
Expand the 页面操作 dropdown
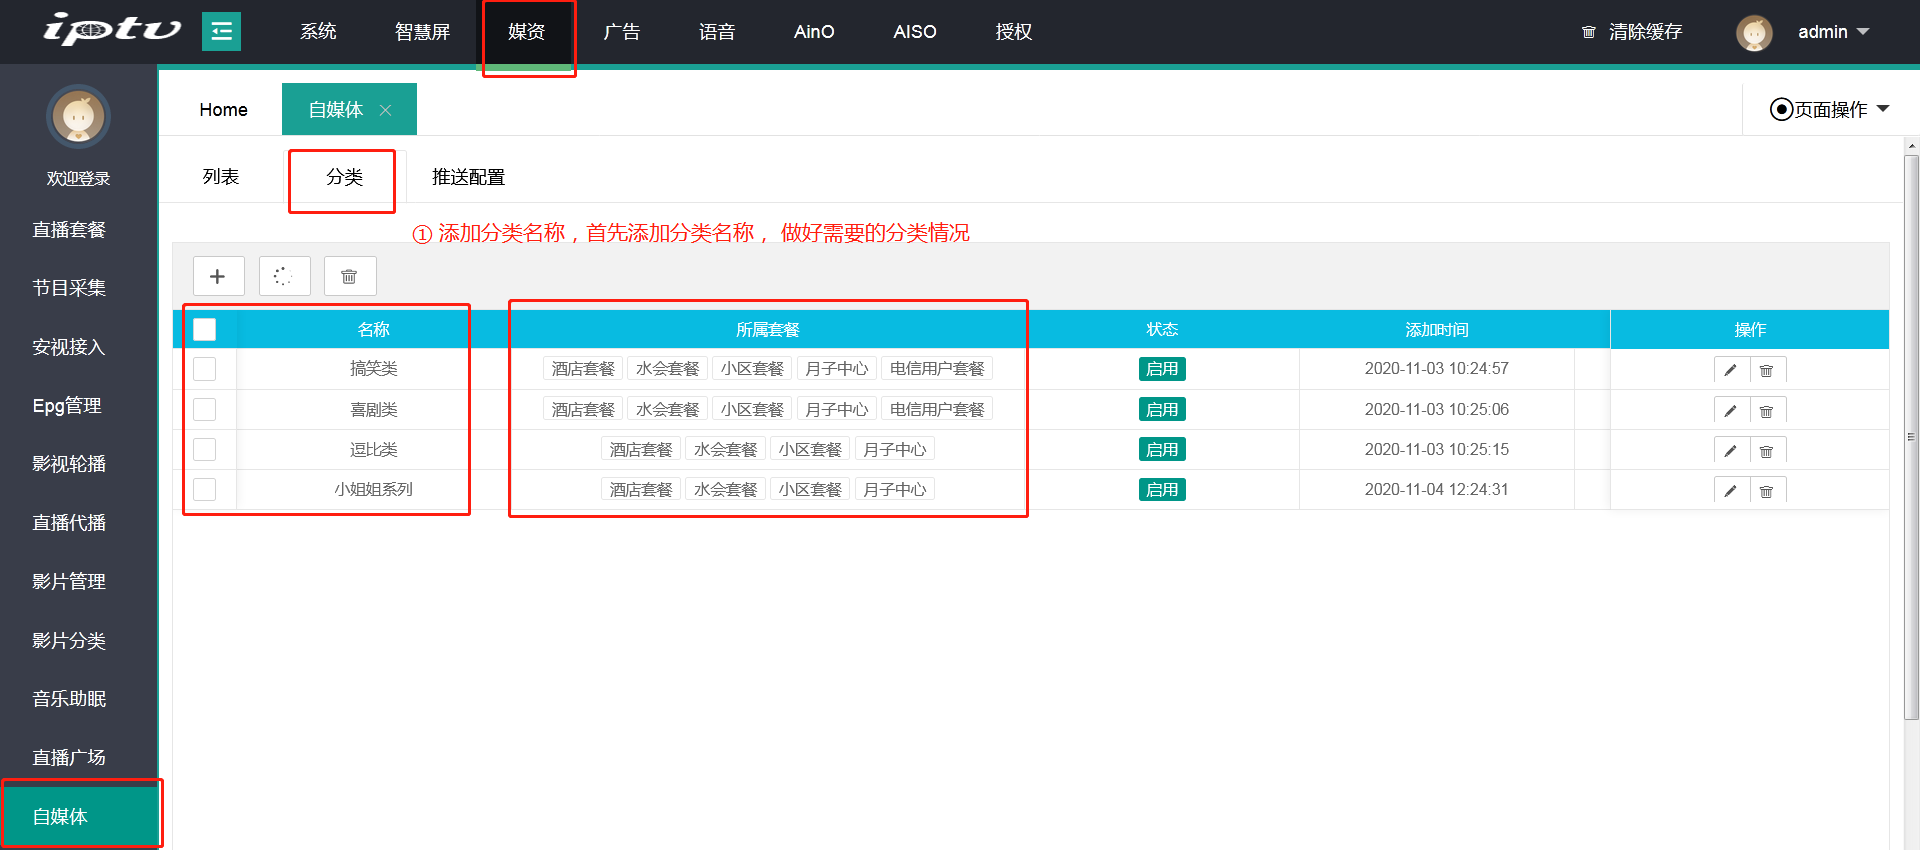(1830, 109)
